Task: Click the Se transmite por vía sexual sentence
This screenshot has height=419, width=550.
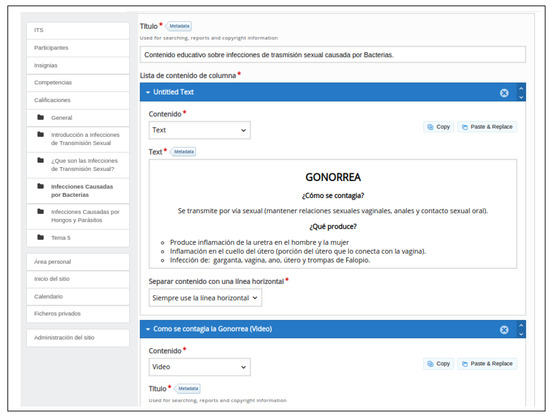Action: (333, 211)
